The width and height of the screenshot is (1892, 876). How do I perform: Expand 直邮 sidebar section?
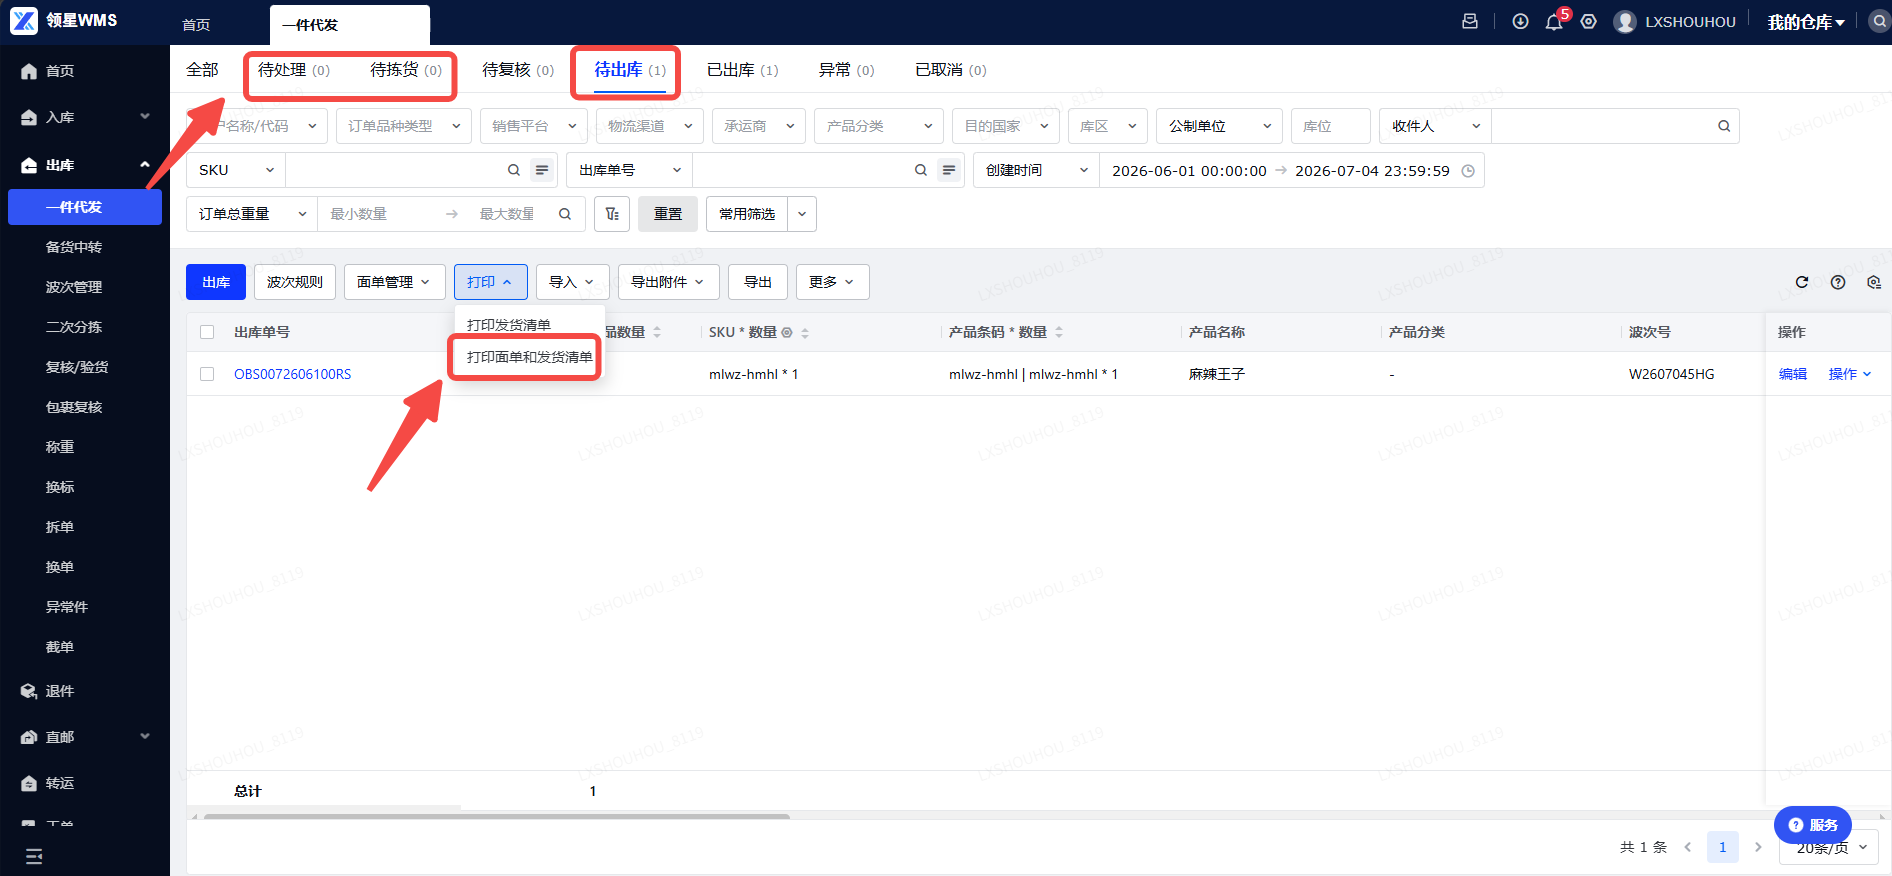click(x=85, y=737)
